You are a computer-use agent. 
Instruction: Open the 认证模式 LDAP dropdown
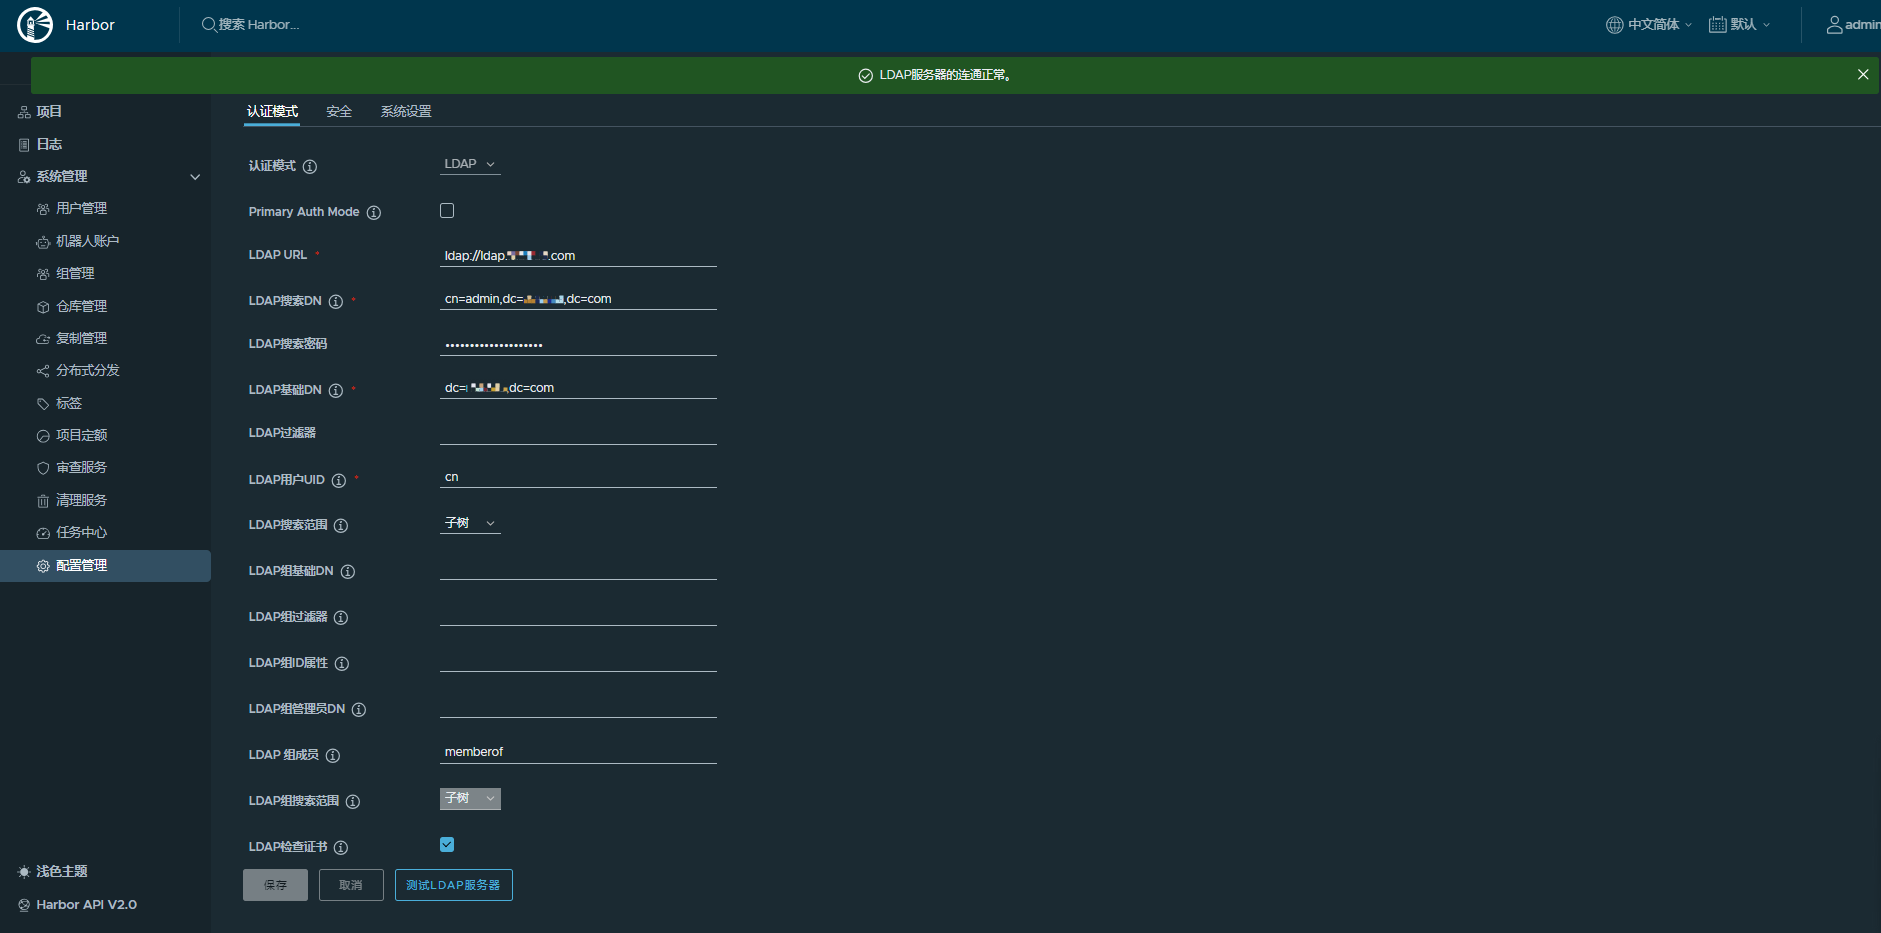(x=470, y=164)
